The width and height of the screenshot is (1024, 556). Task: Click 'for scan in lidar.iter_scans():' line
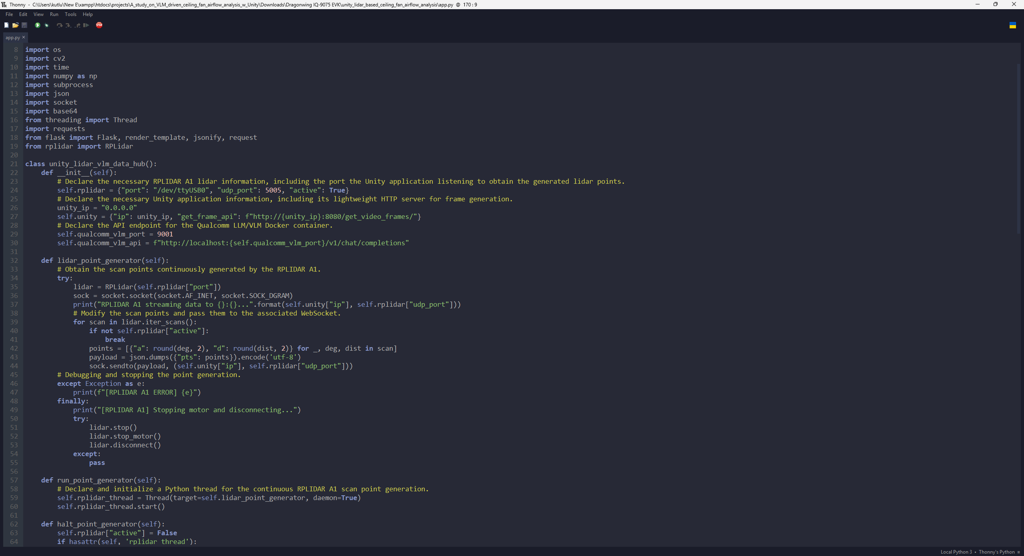point(135,322)
